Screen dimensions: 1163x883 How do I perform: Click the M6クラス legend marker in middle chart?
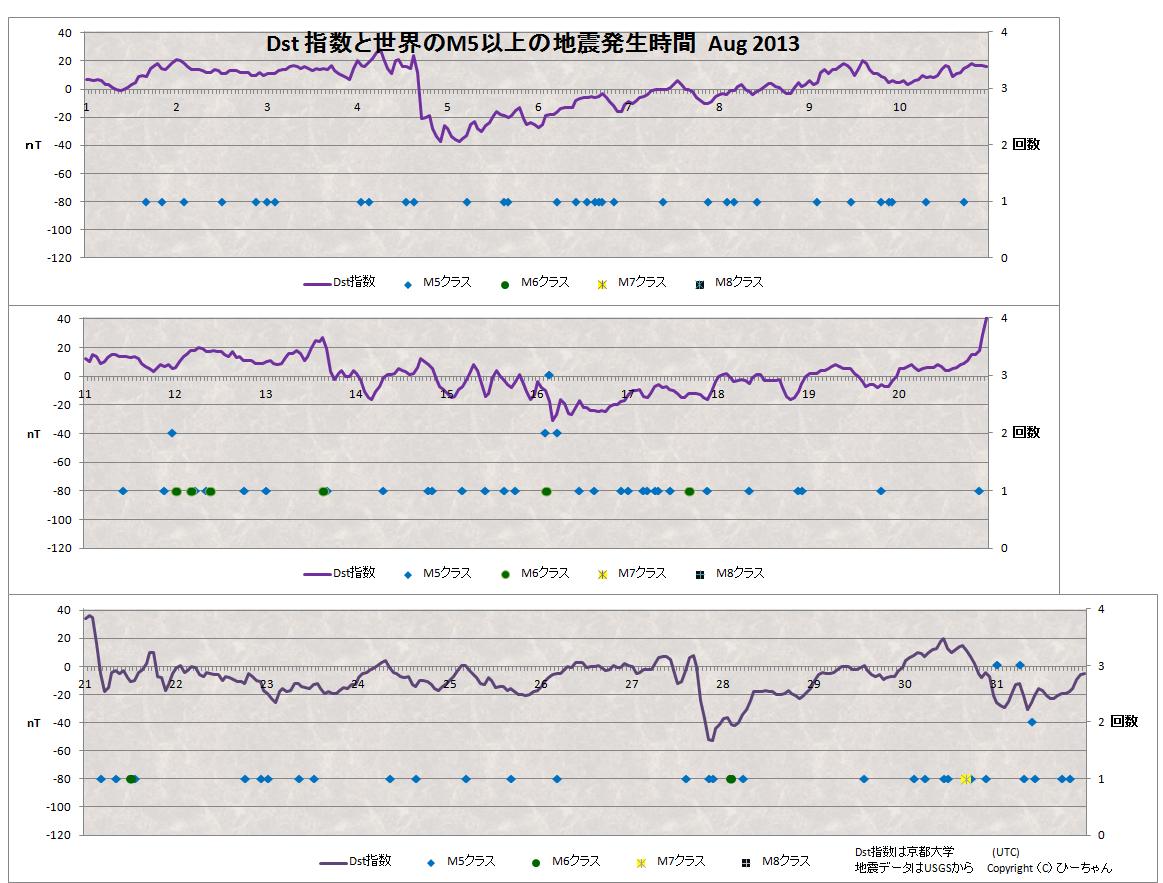click(x=506, y=574)
